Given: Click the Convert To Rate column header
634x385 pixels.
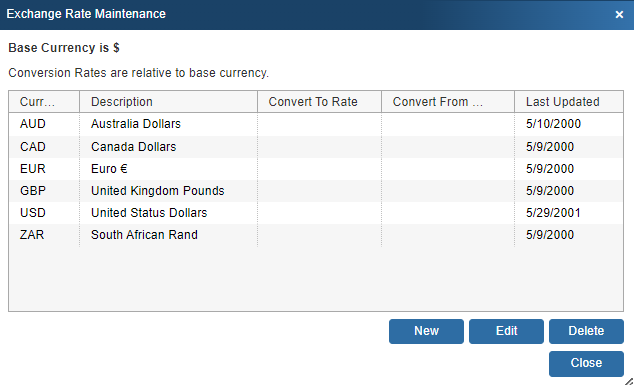Looking at the screenshot, I should click(x=319, y=102).
